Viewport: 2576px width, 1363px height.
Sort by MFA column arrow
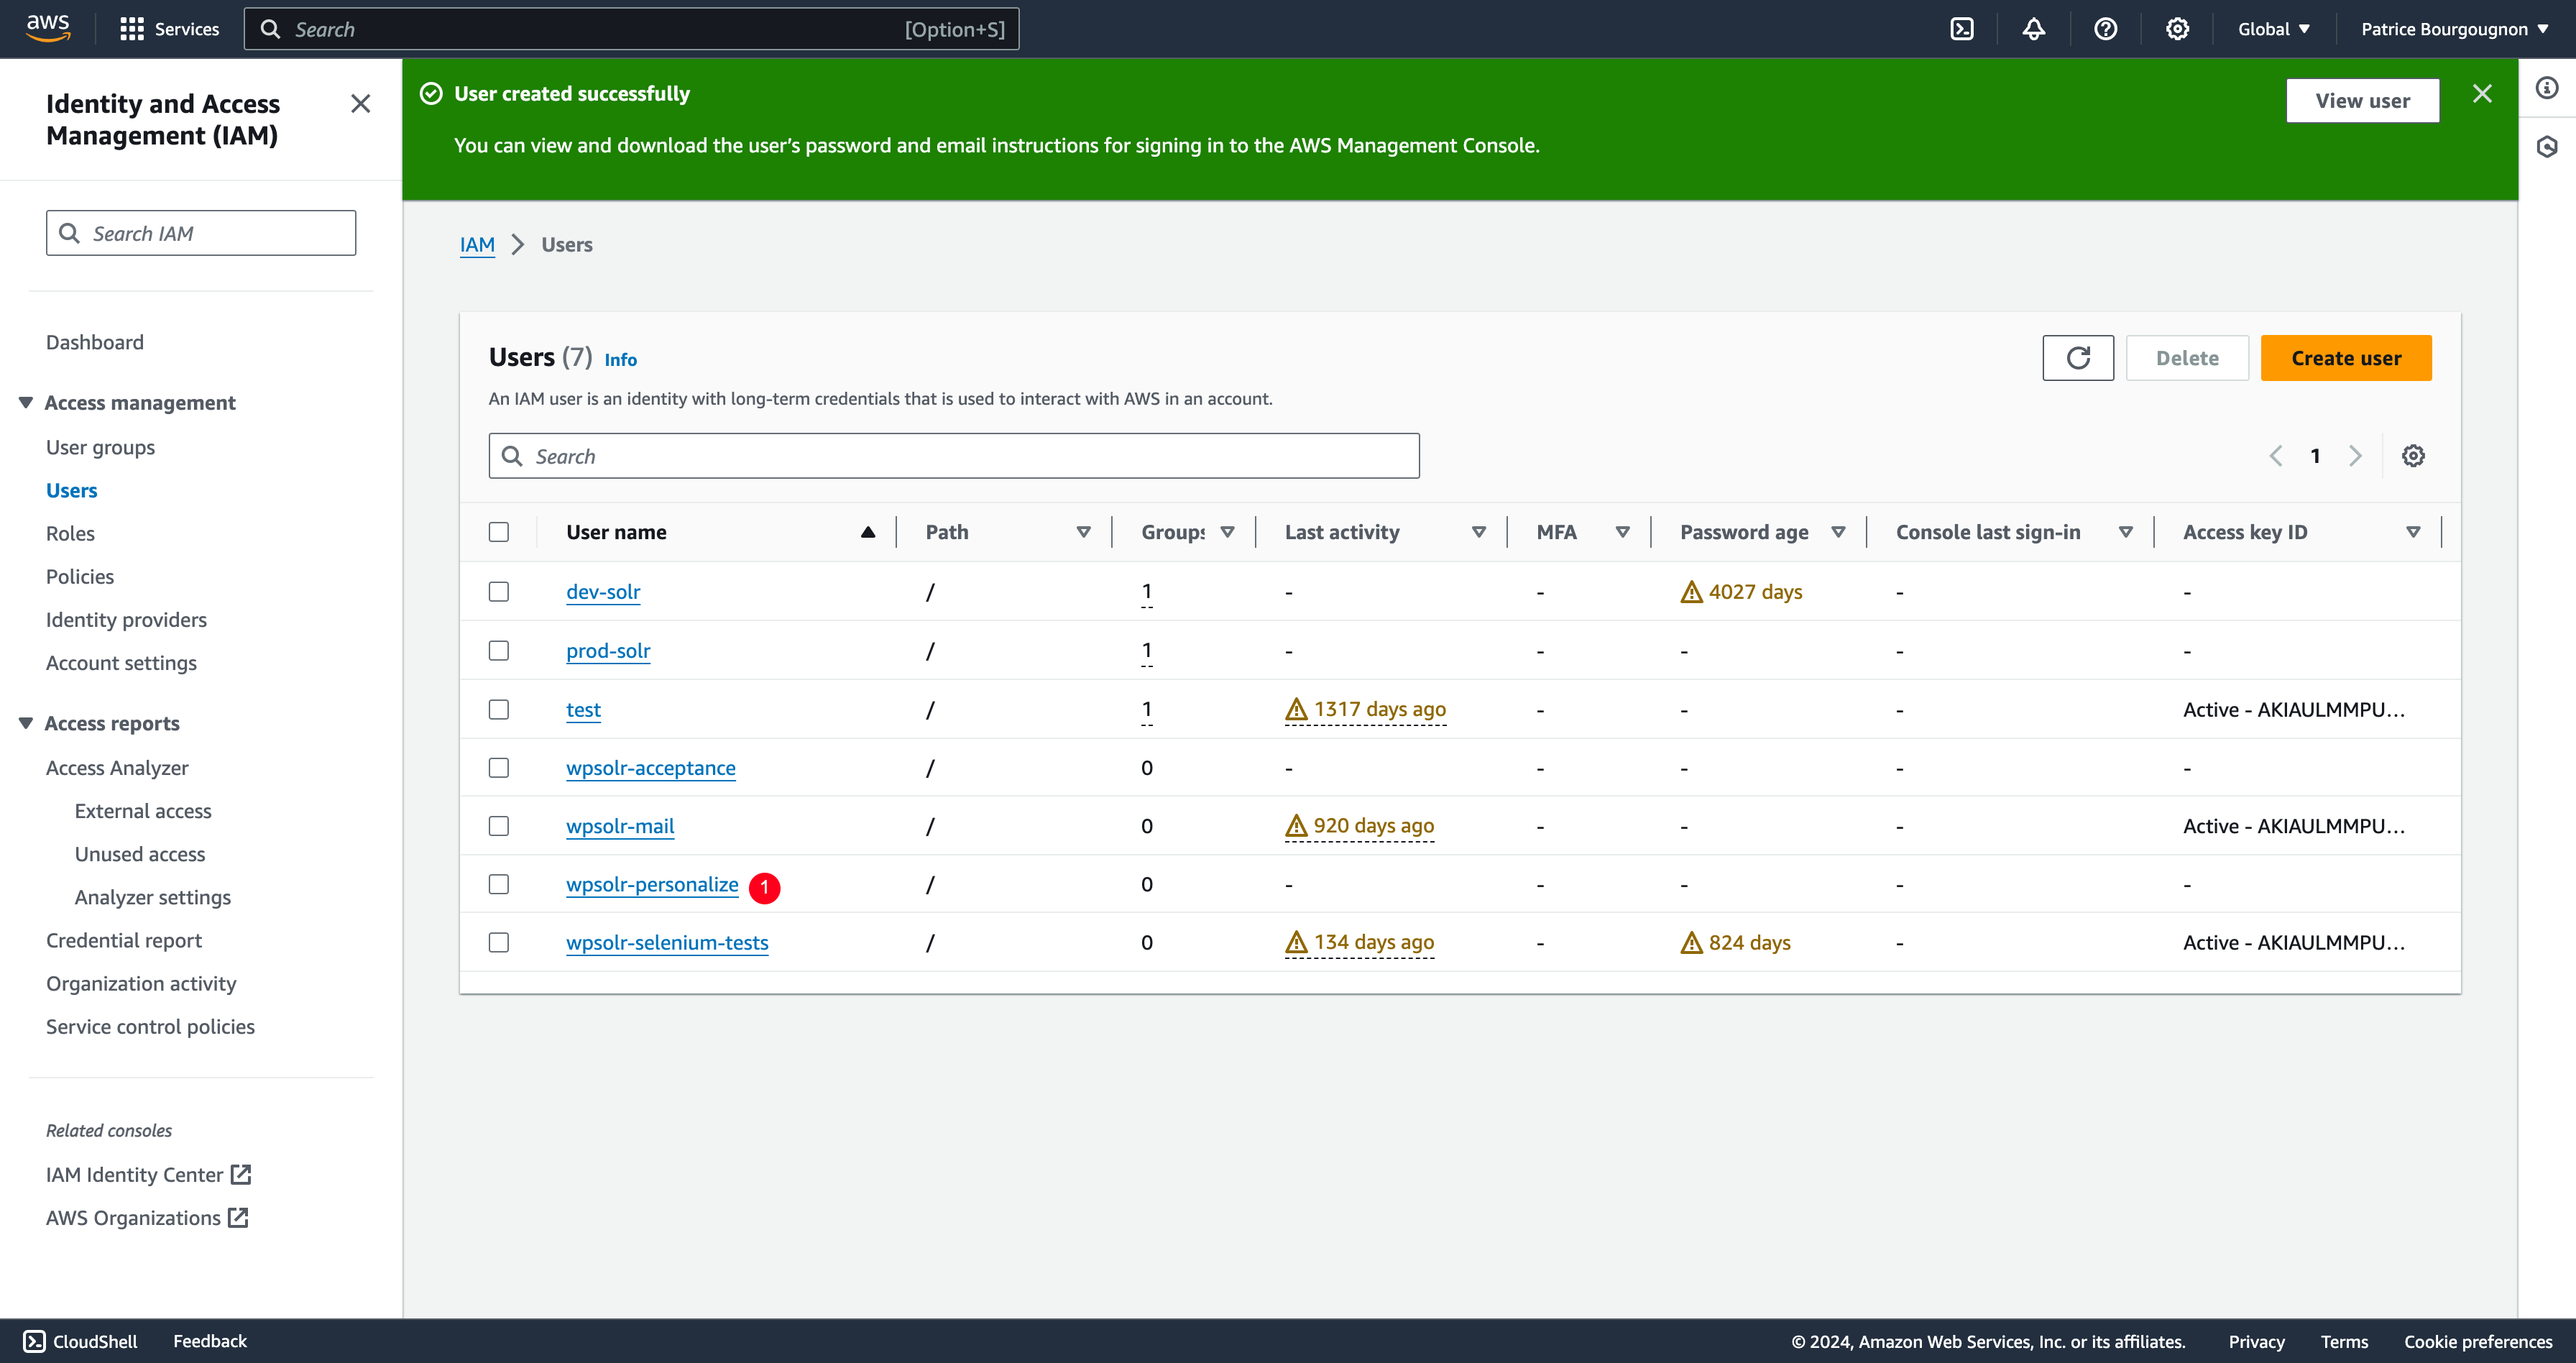tap(1623, 532)
